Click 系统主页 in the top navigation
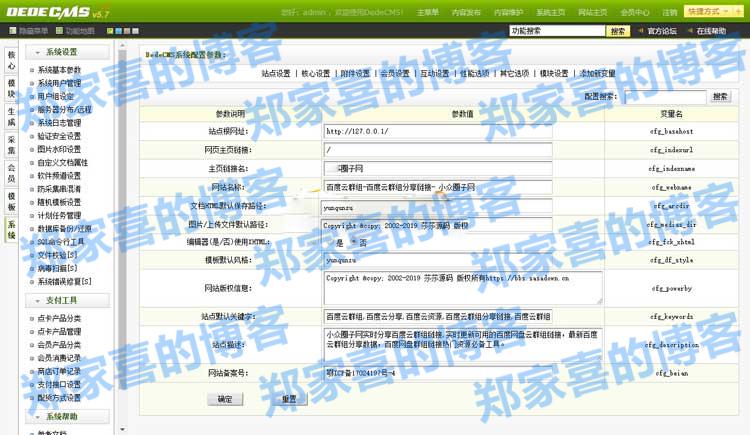 [x=550, y=12]
